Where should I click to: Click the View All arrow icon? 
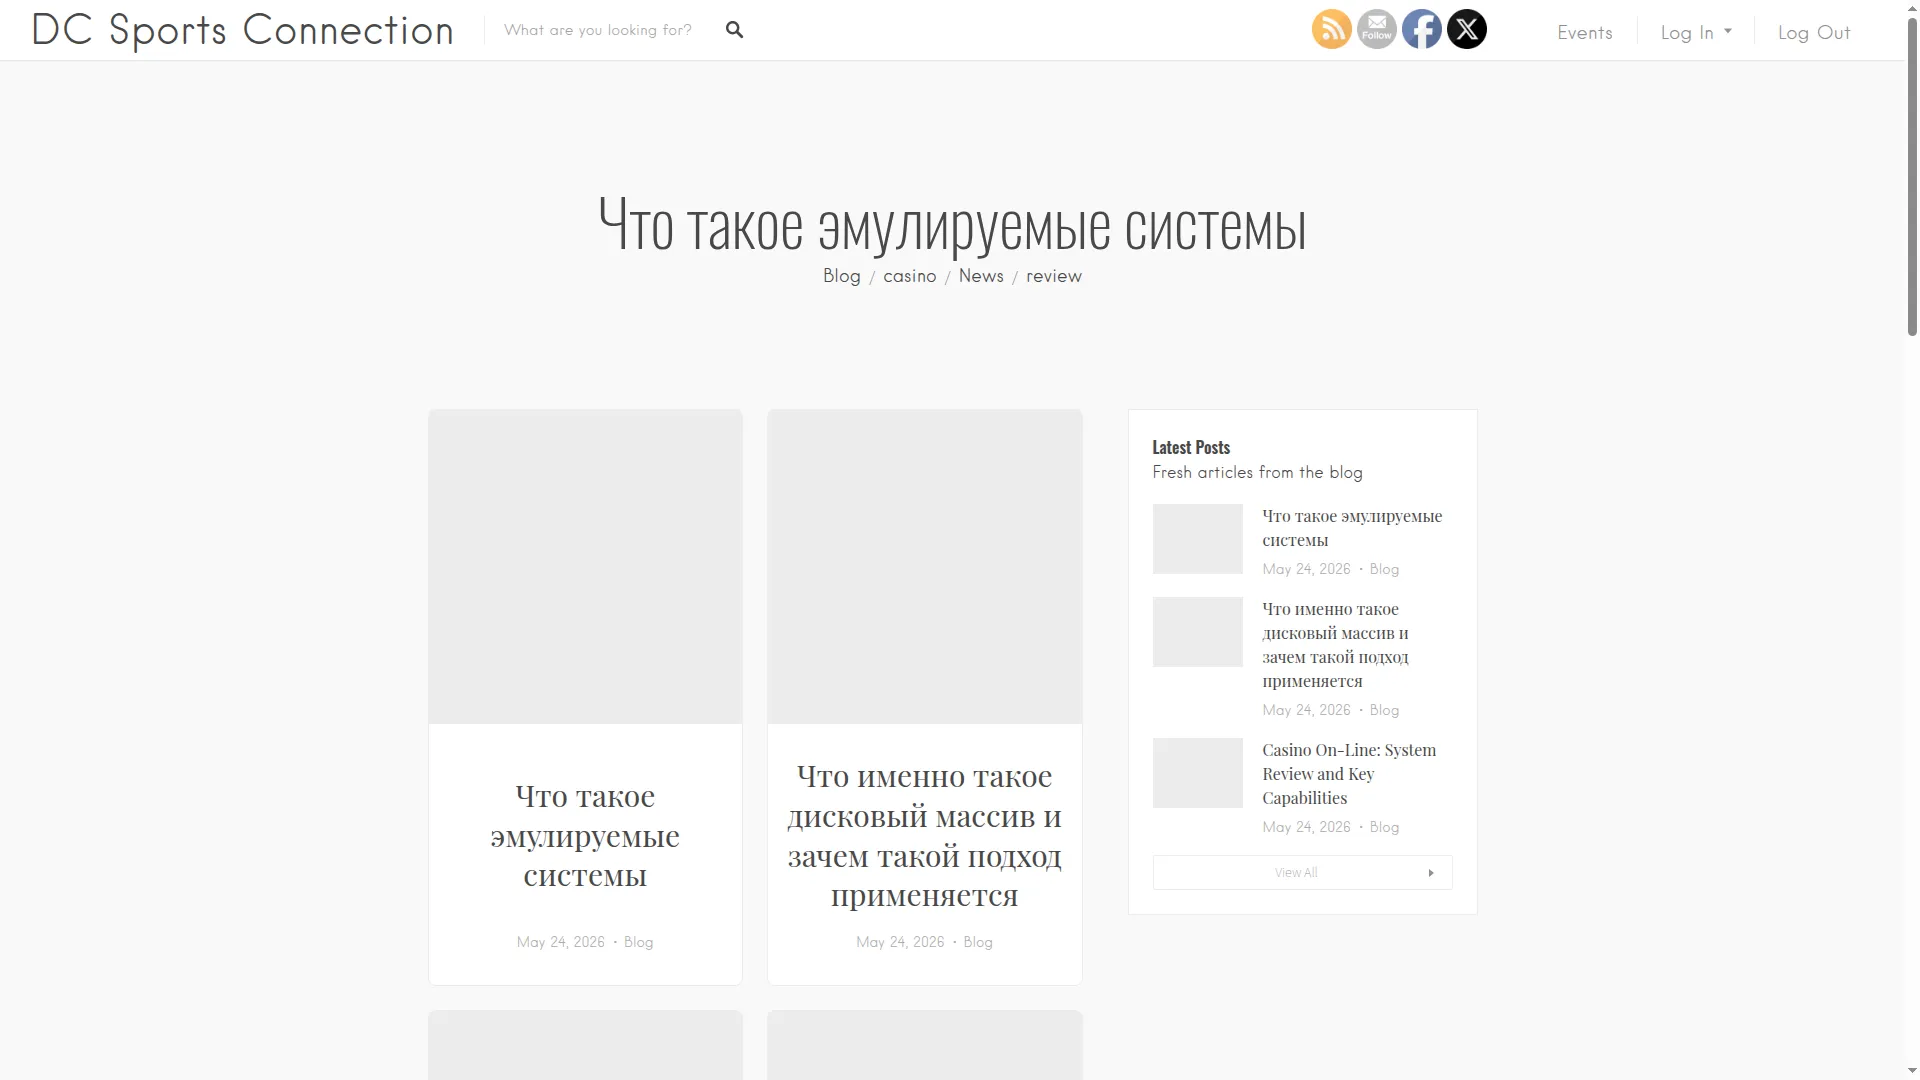point(1431,873)
